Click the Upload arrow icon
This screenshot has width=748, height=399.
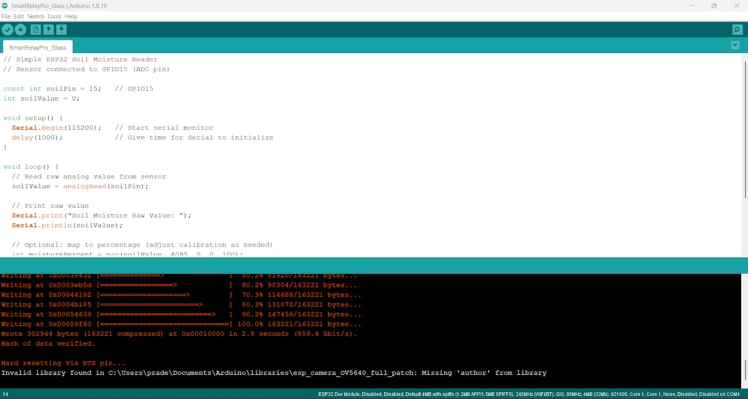point(21,30)
